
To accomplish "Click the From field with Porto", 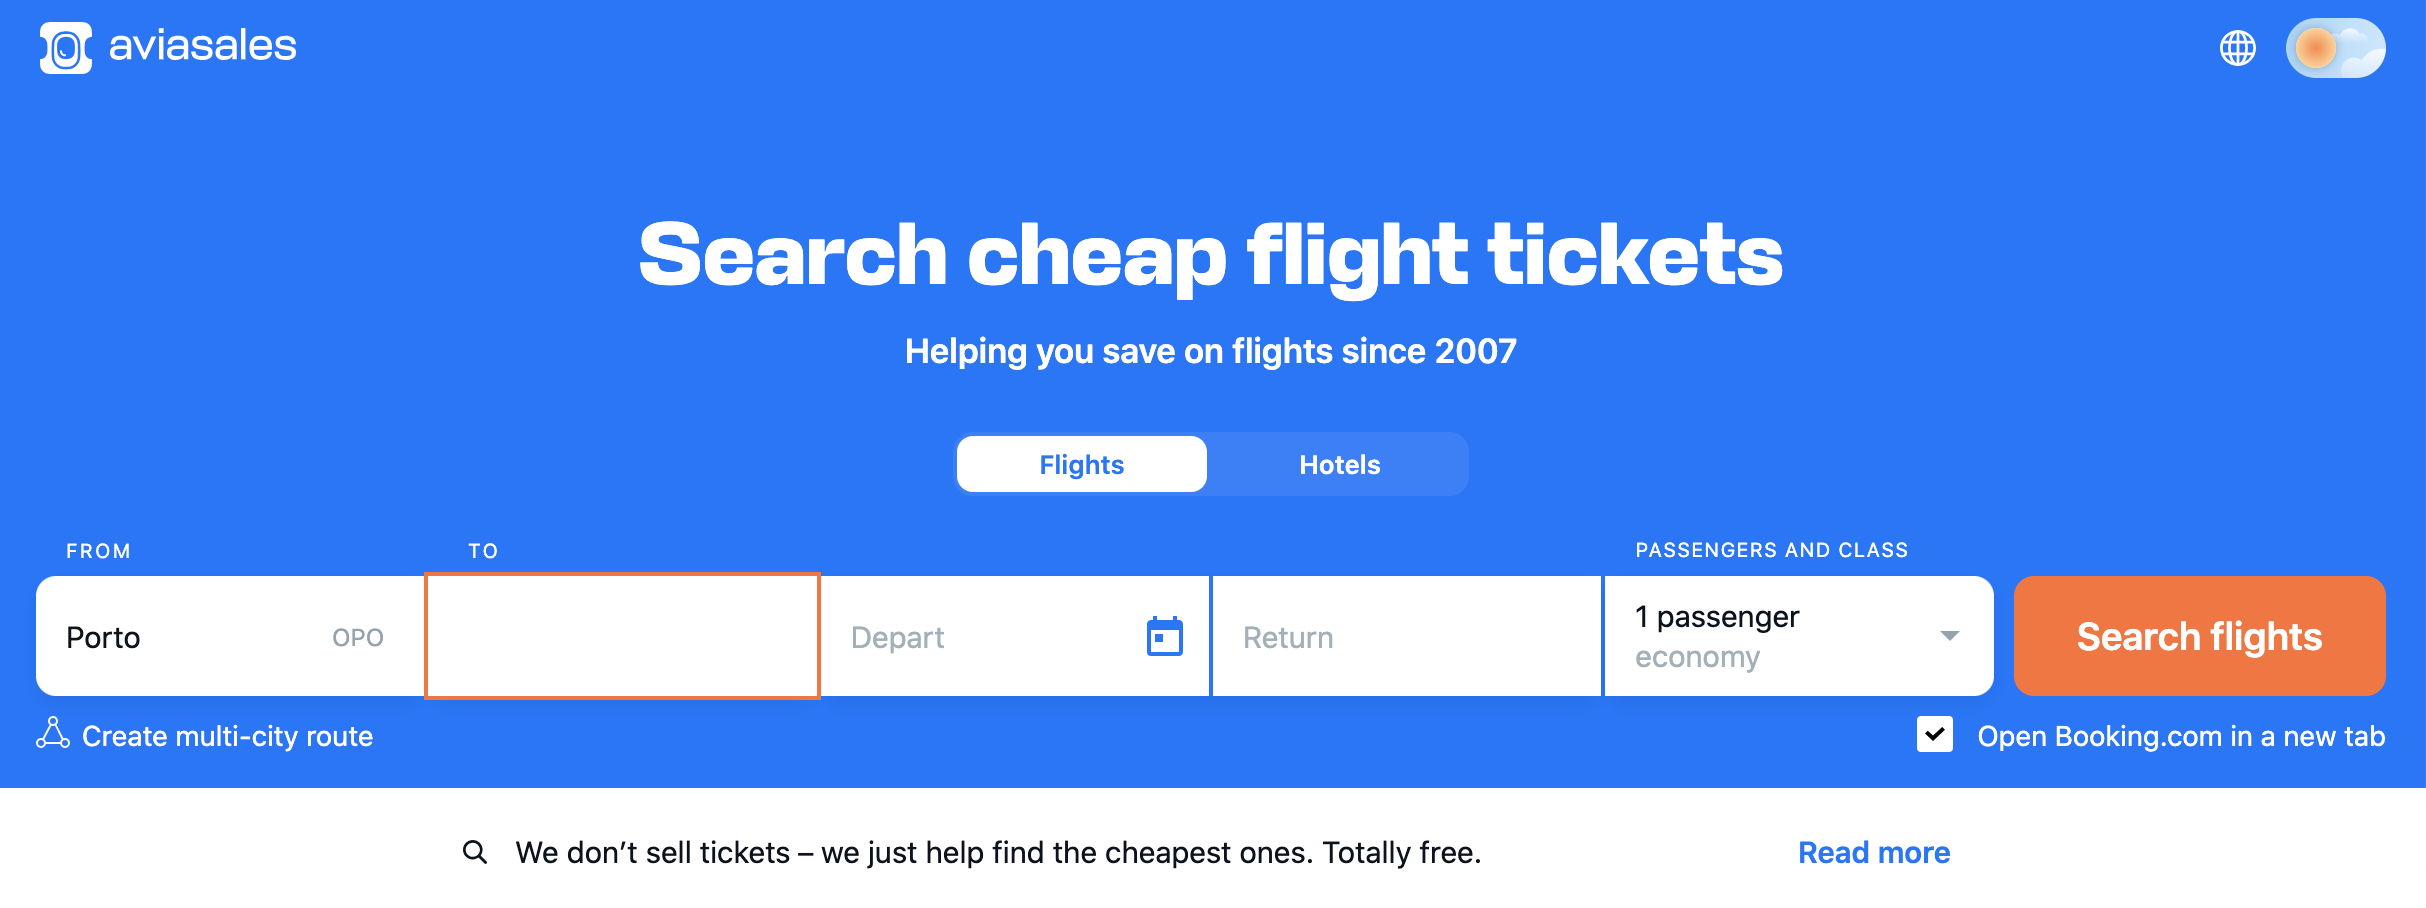I will coord(230,636).
